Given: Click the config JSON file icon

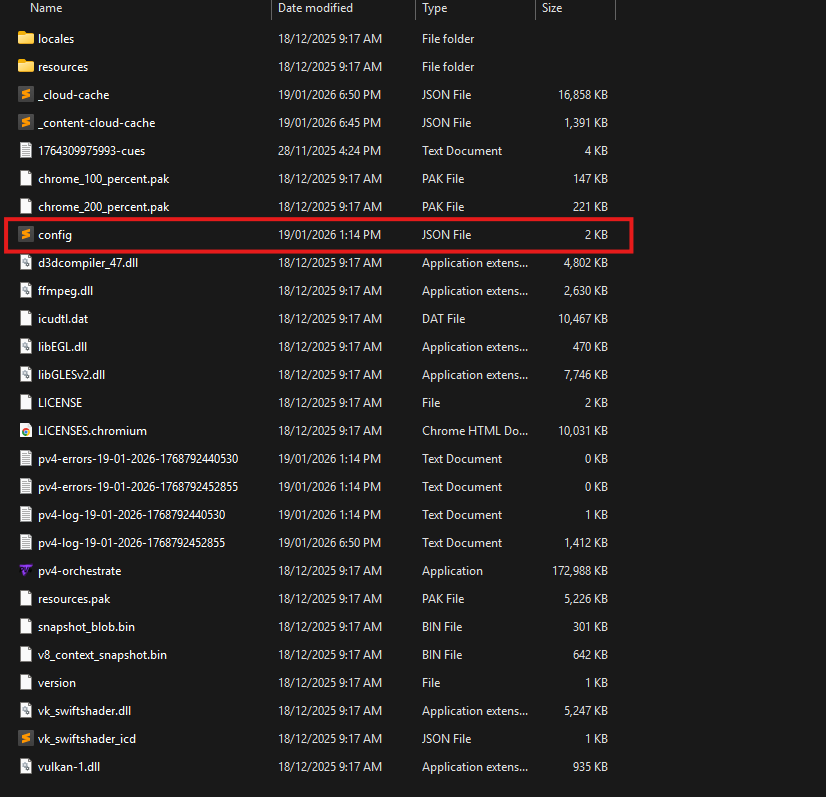Looking at the screenshot, I should pyautogui.click(x=26, y=234).
